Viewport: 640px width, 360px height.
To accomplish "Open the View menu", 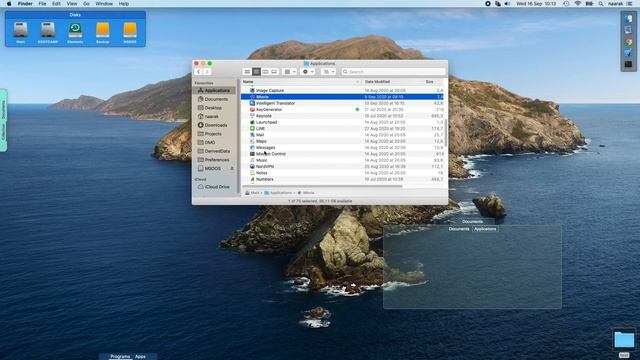I will click(72, 4).
